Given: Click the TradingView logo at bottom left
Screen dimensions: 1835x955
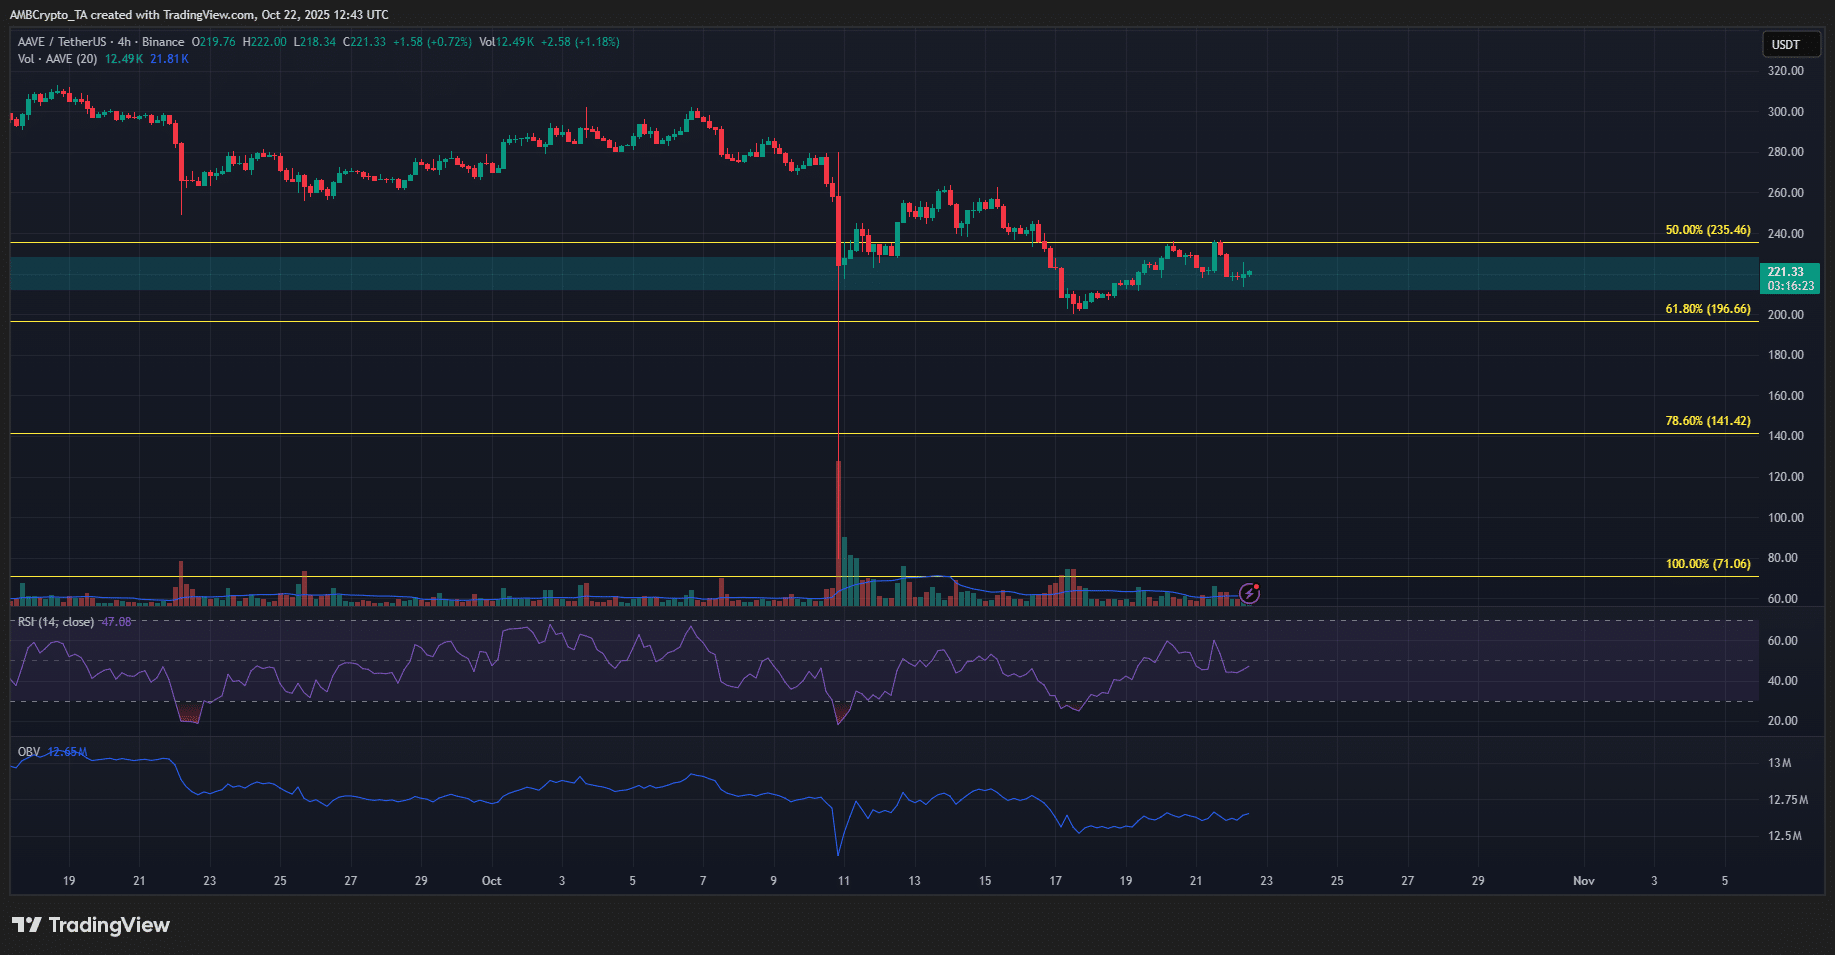Looking at the screenshot, I should [x=91, y=925].
